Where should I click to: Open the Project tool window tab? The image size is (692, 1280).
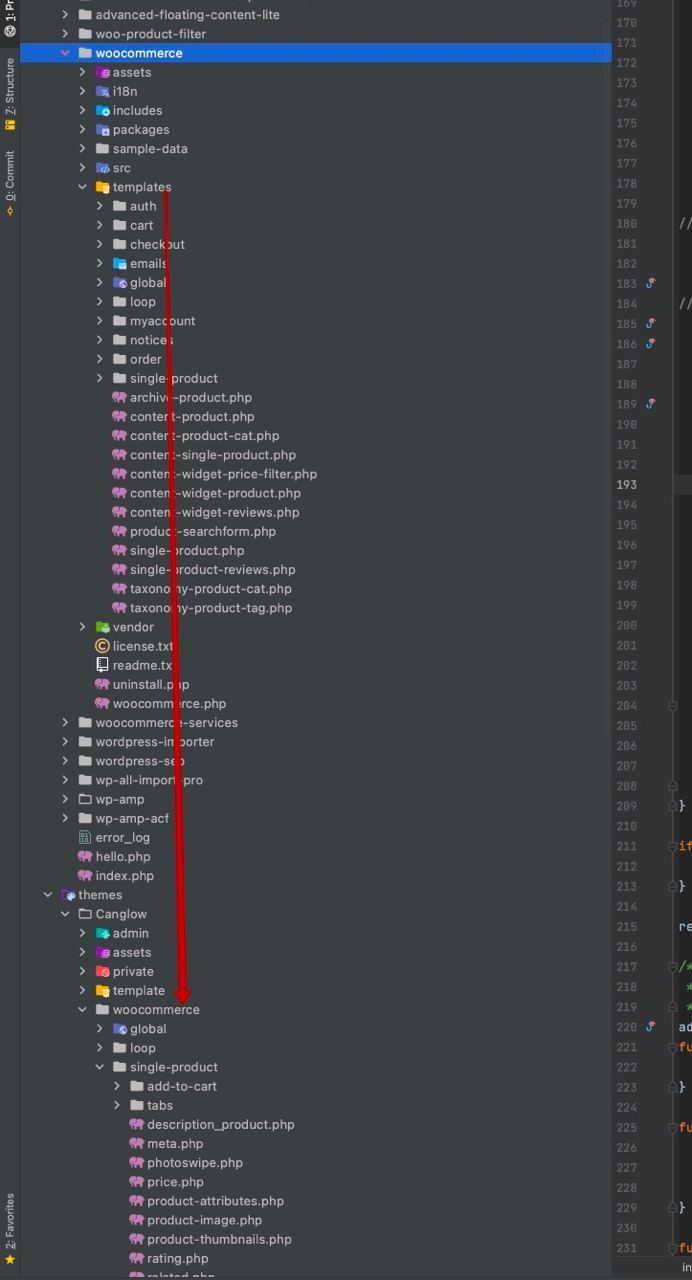[10, 18]
